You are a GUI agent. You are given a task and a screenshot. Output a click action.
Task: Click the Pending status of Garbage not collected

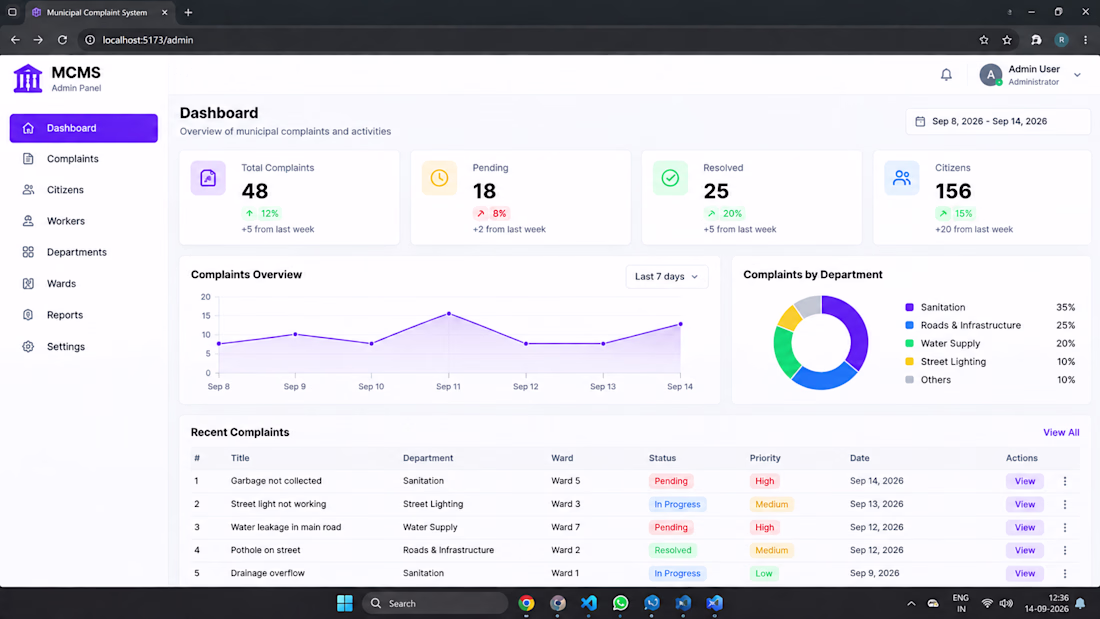point(671,481)
